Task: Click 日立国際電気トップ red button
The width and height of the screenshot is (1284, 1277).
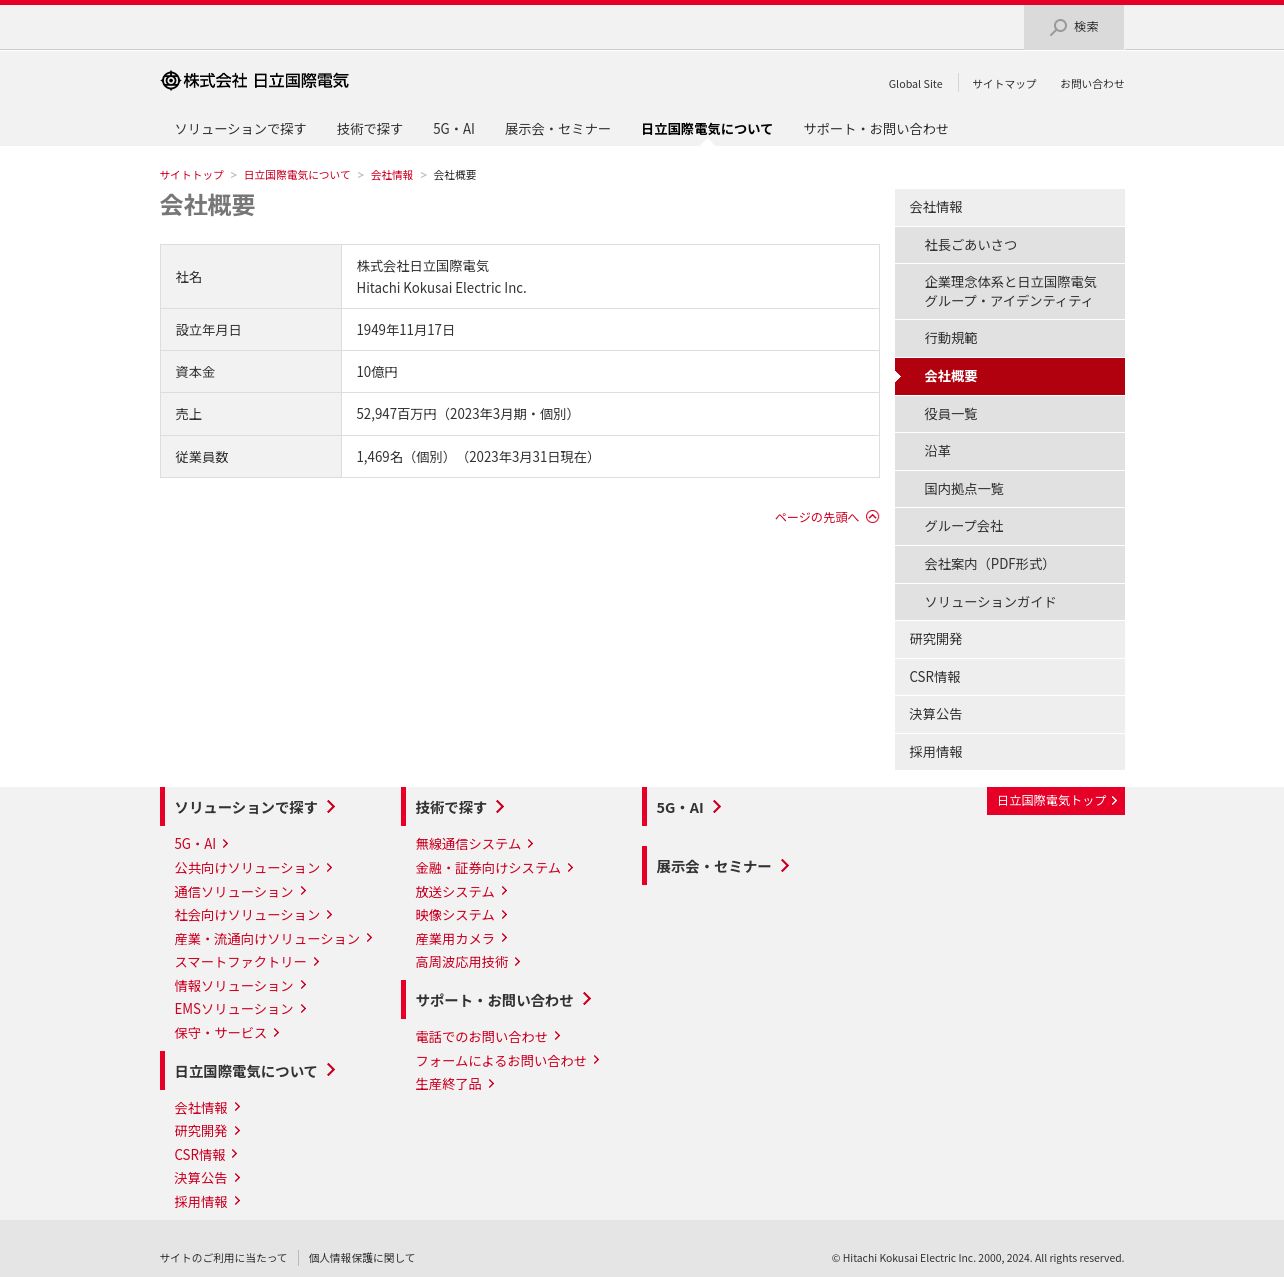Action: (x=1056, y=801)
